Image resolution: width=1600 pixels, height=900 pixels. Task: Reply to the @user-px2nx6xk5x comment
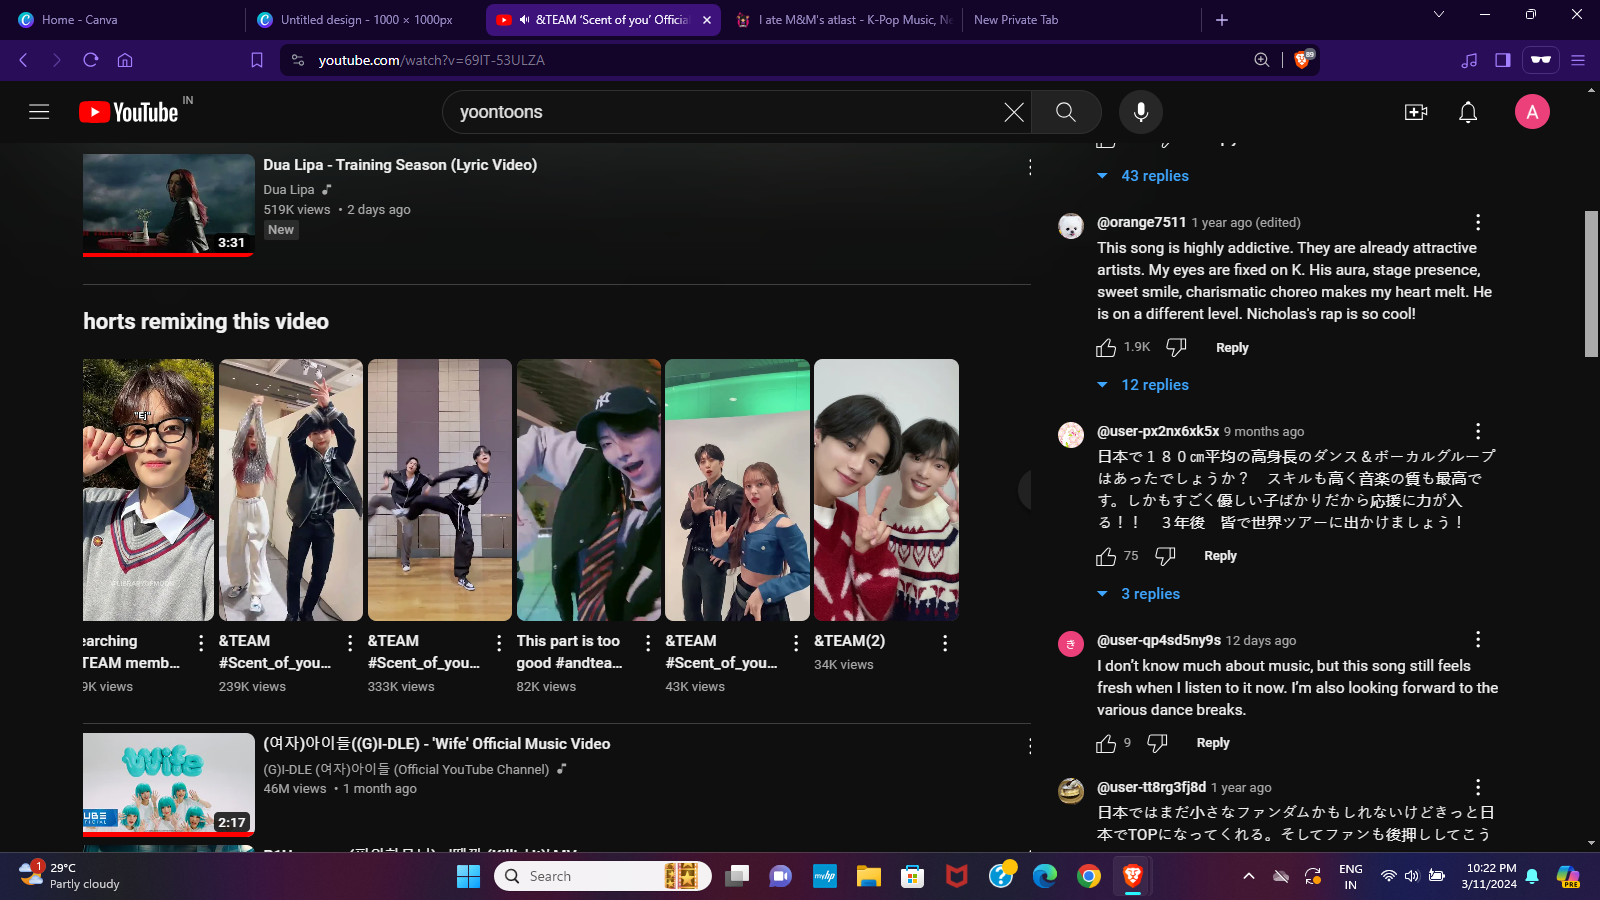[x=1220, y=556]
